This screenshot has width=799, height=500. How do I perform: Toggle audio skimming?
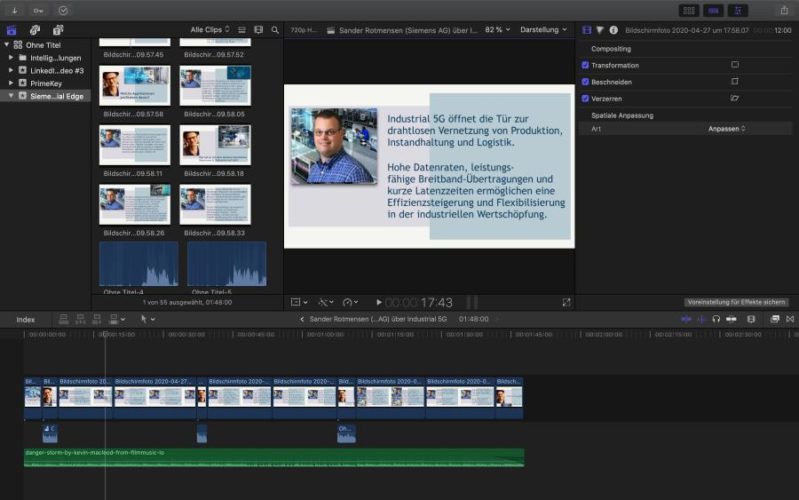pos(702,319)
